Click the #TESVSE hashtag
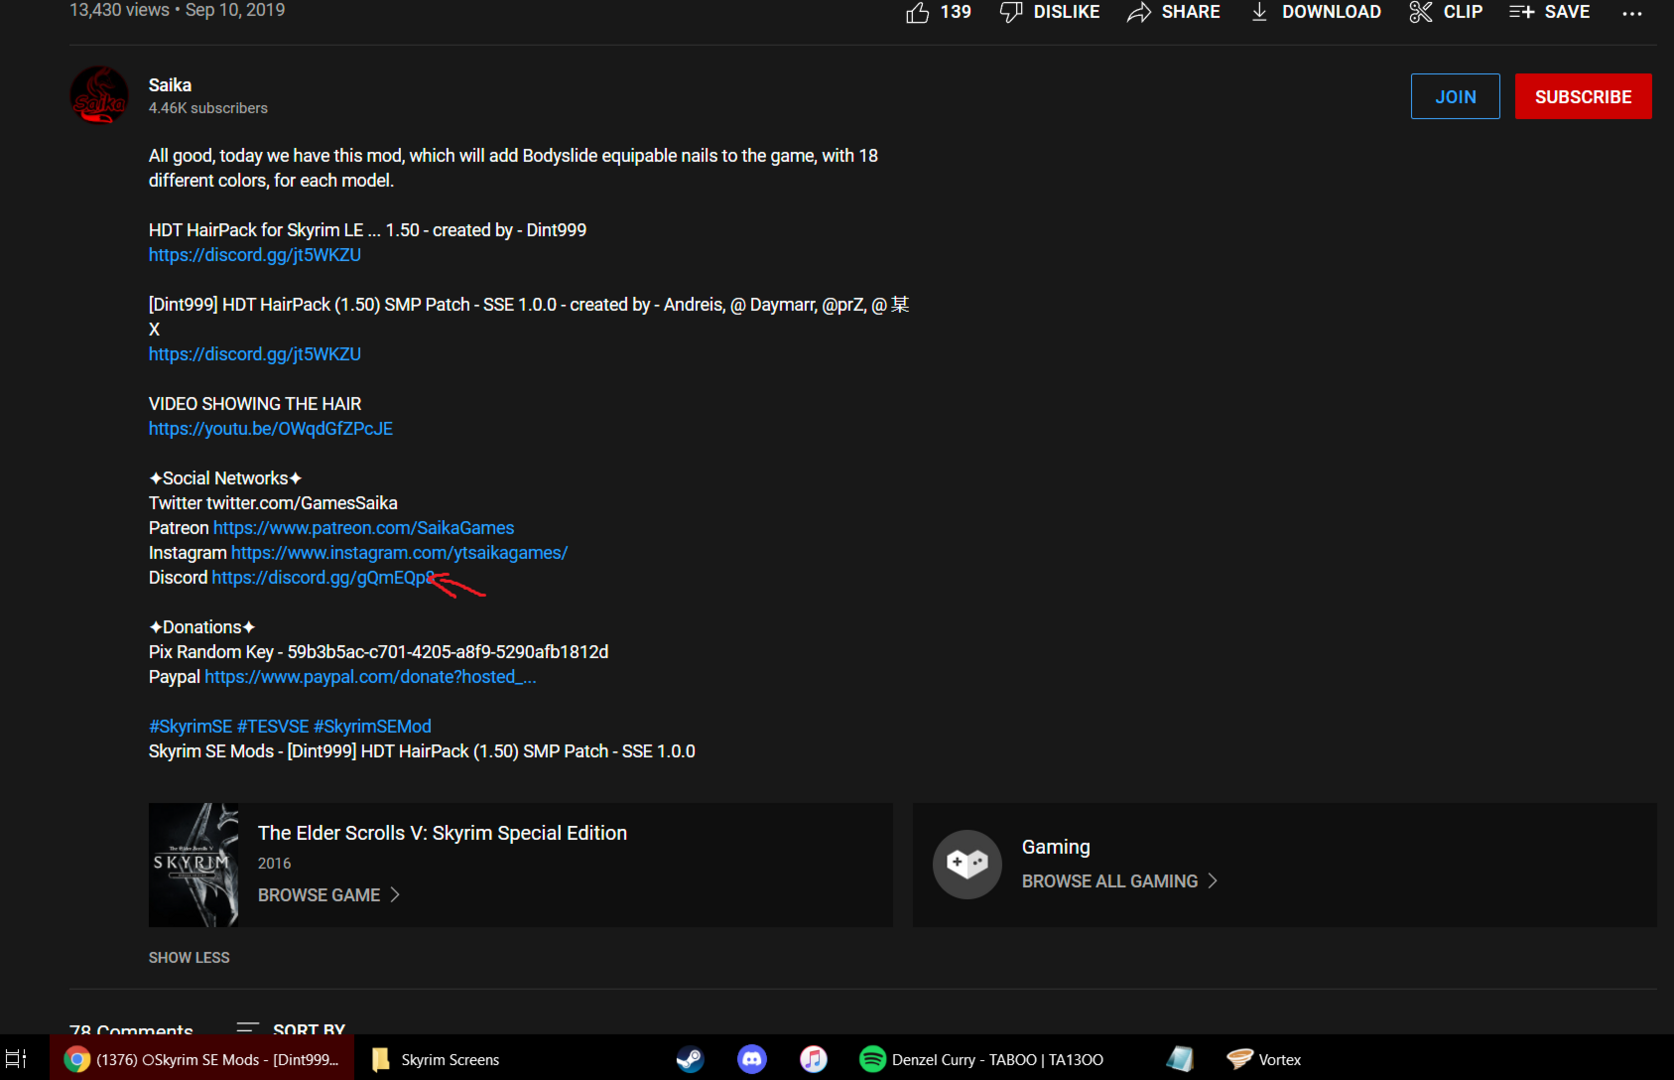This screenshot has height=1080, width=1674. (x=273, y=726)
